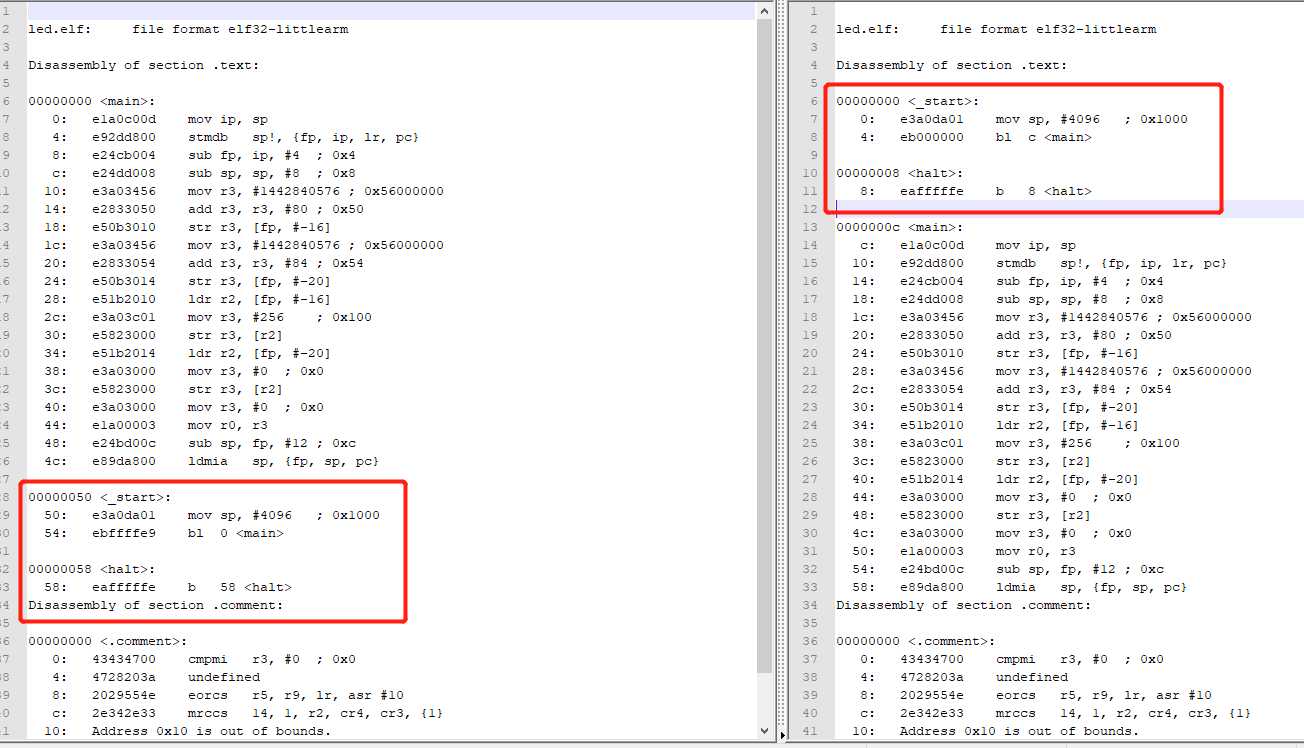Click 'b 58 <halt>' line in left pane
1304x748 pixels.
[x=239, y=587]
